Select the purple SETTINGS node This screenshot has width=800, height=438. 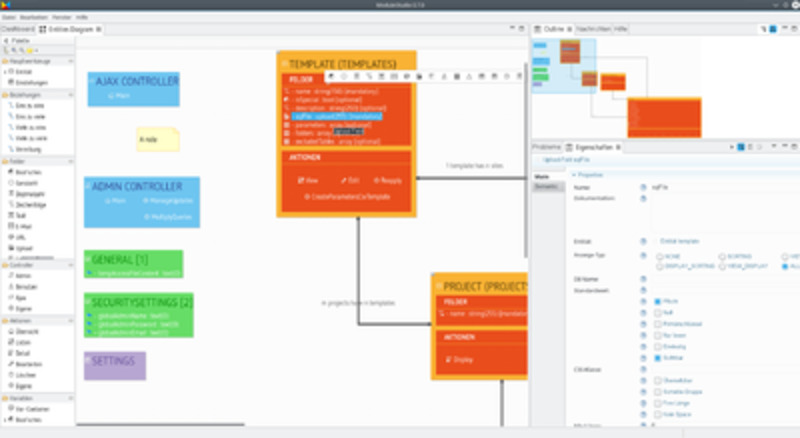115,366
